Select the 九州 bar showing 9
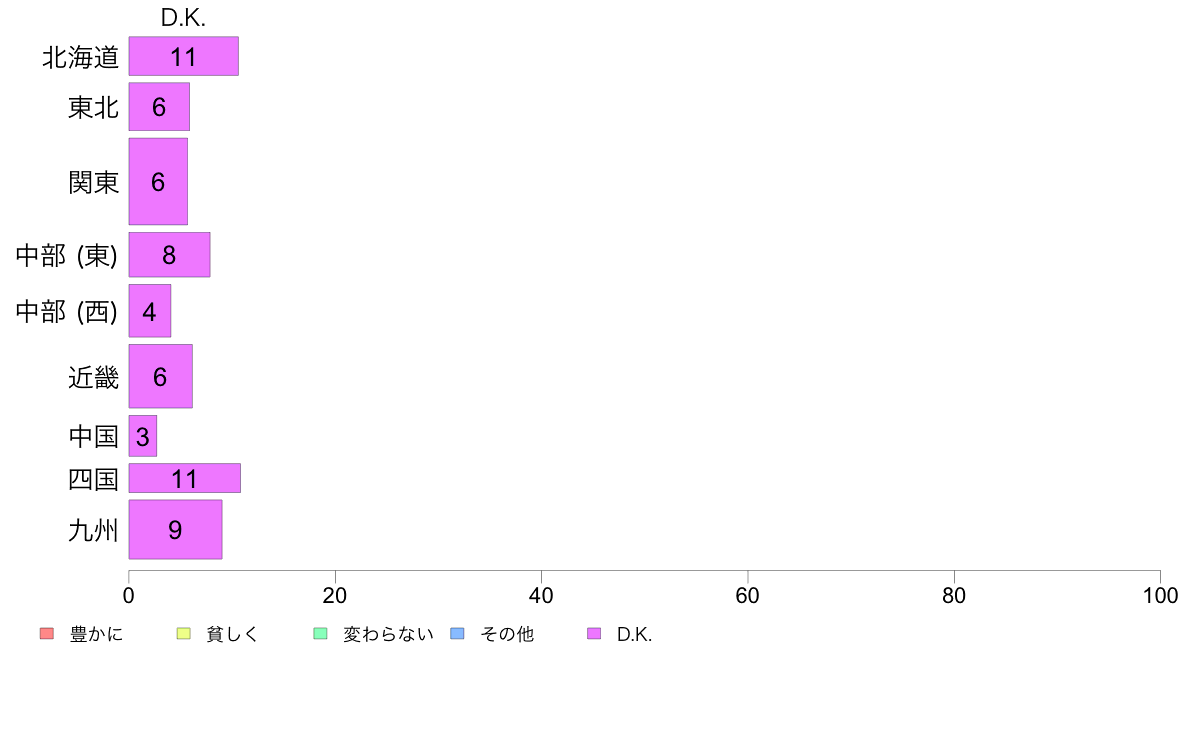This screenshot has width=1188, height=736. pyautogui.click(x=175, y=529)
